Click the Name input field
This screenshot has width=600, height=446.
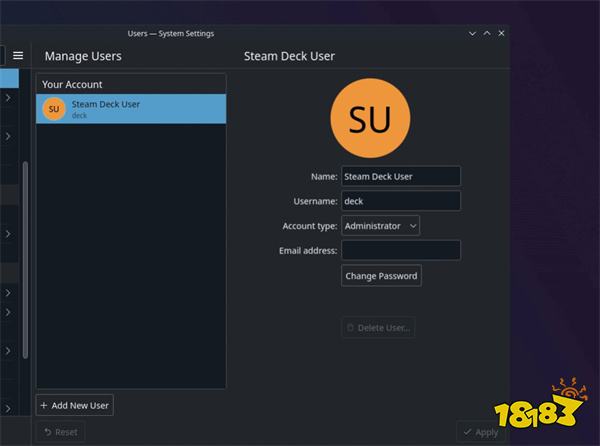coord(401,176)
